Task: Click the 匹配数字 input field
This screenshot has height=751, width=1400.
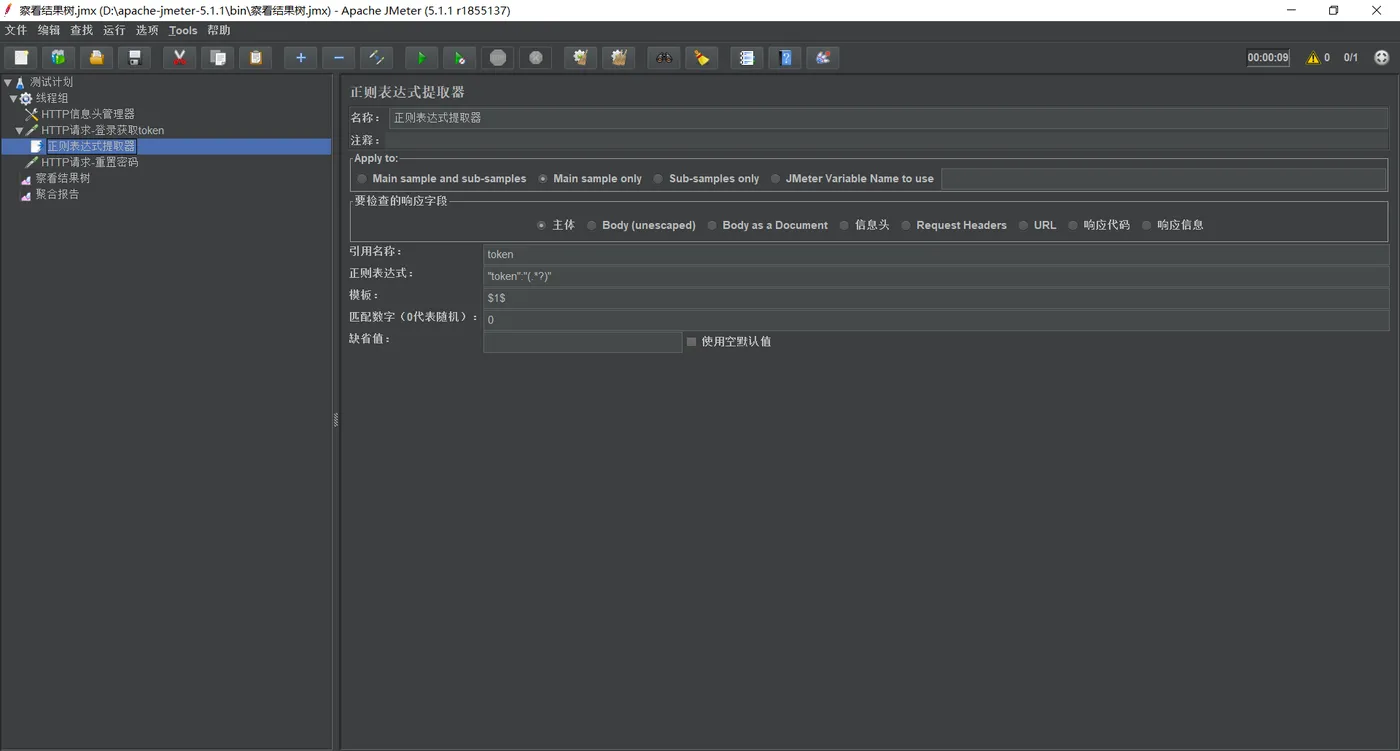Action: pos(936,320)
